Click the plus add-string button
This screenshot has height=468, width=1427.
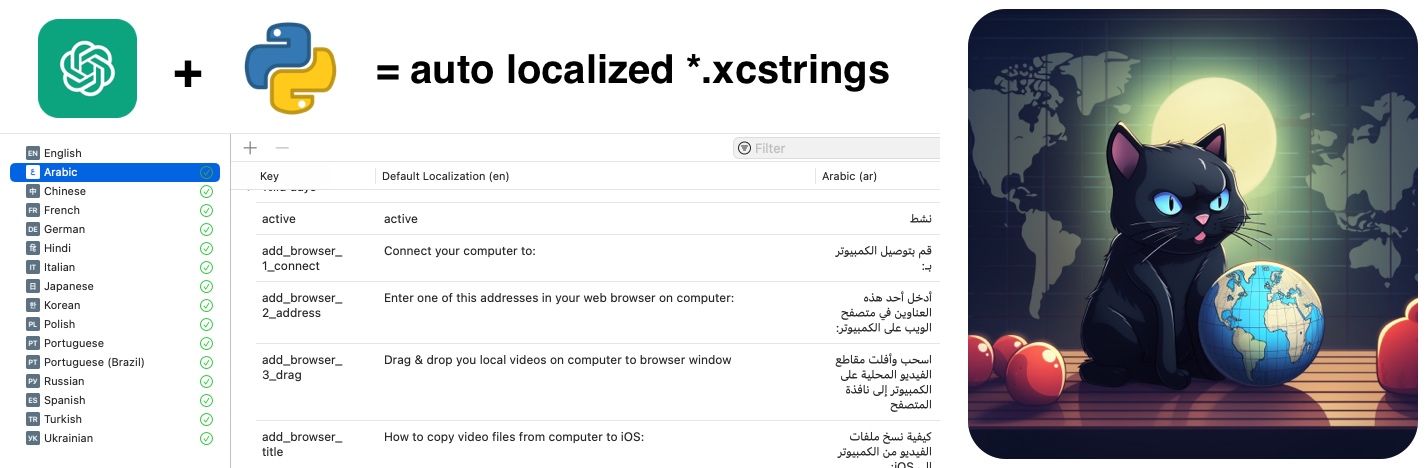[x=250, y=148]
